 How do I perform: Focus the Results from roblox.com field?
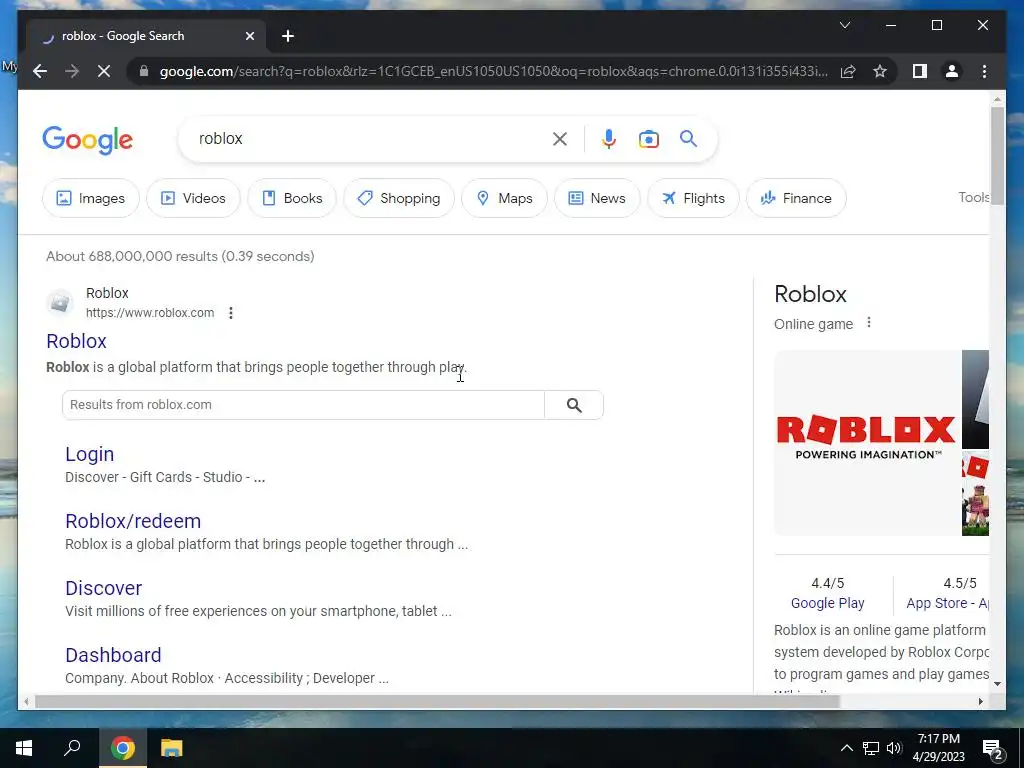pyautogui.click(x=303, y=405)
